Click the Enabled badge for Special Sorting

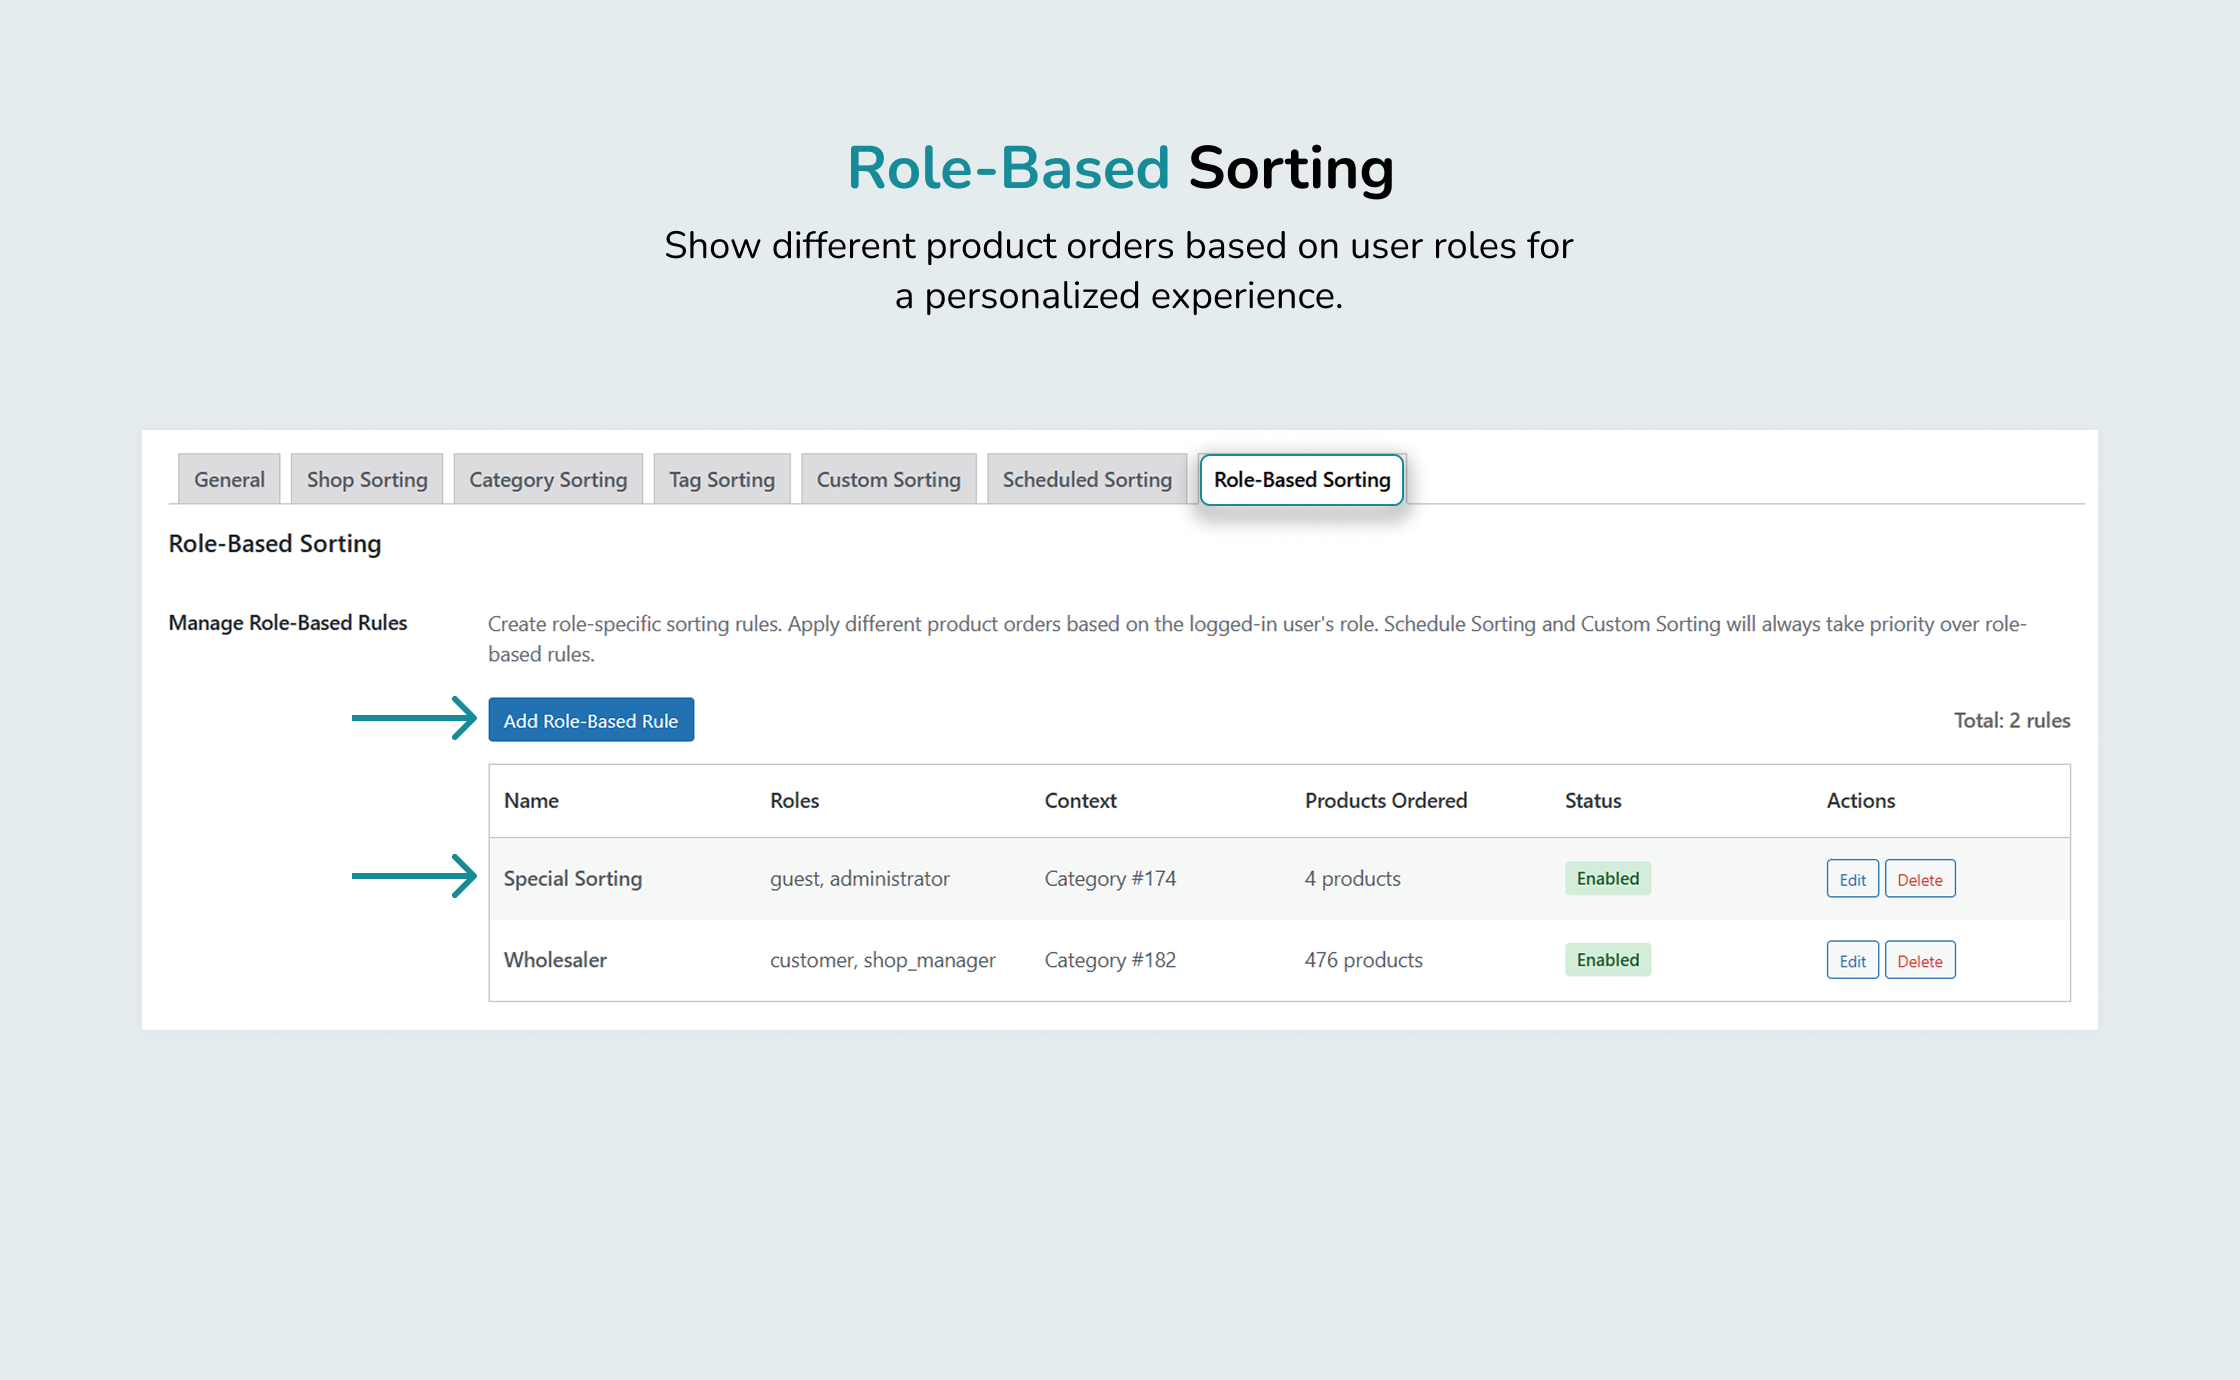[1608, 878]
